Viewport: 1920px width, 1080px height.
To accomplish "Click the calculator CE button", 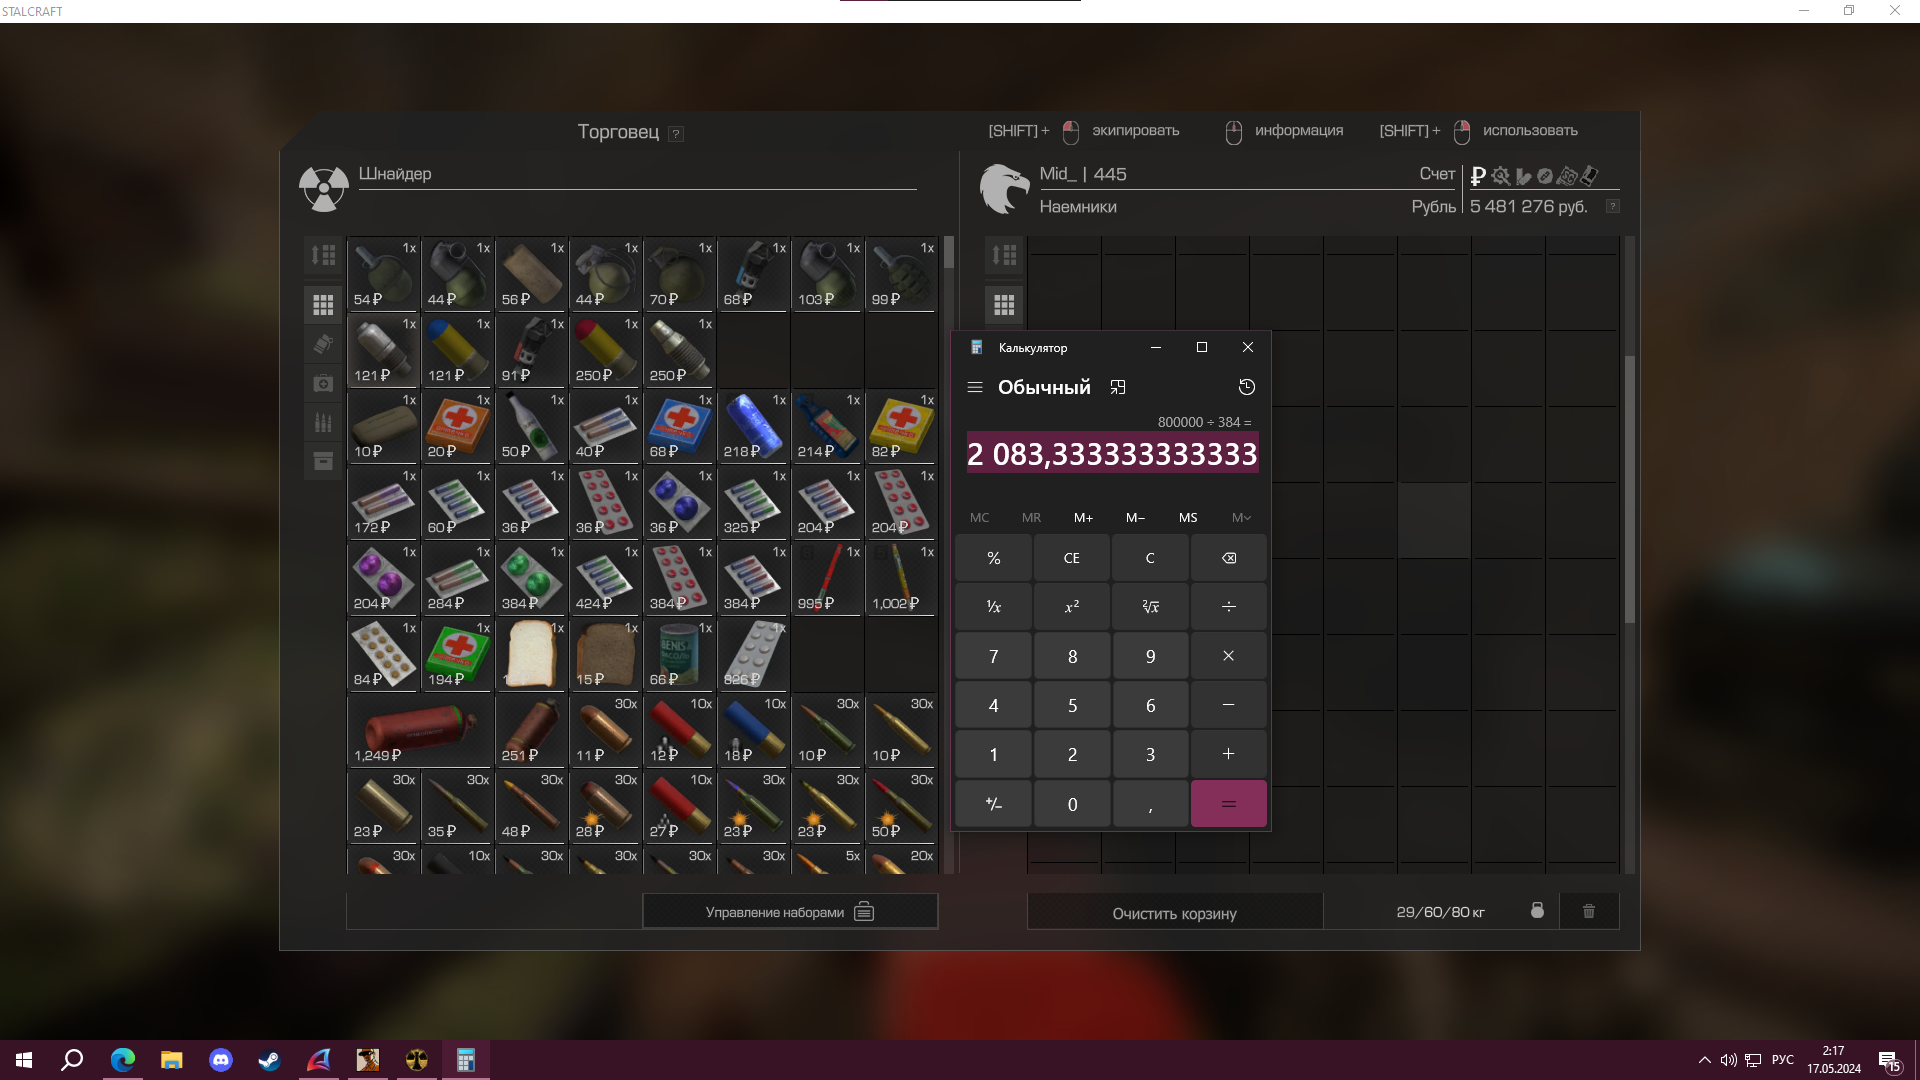I will click(x=1071, y=558).
